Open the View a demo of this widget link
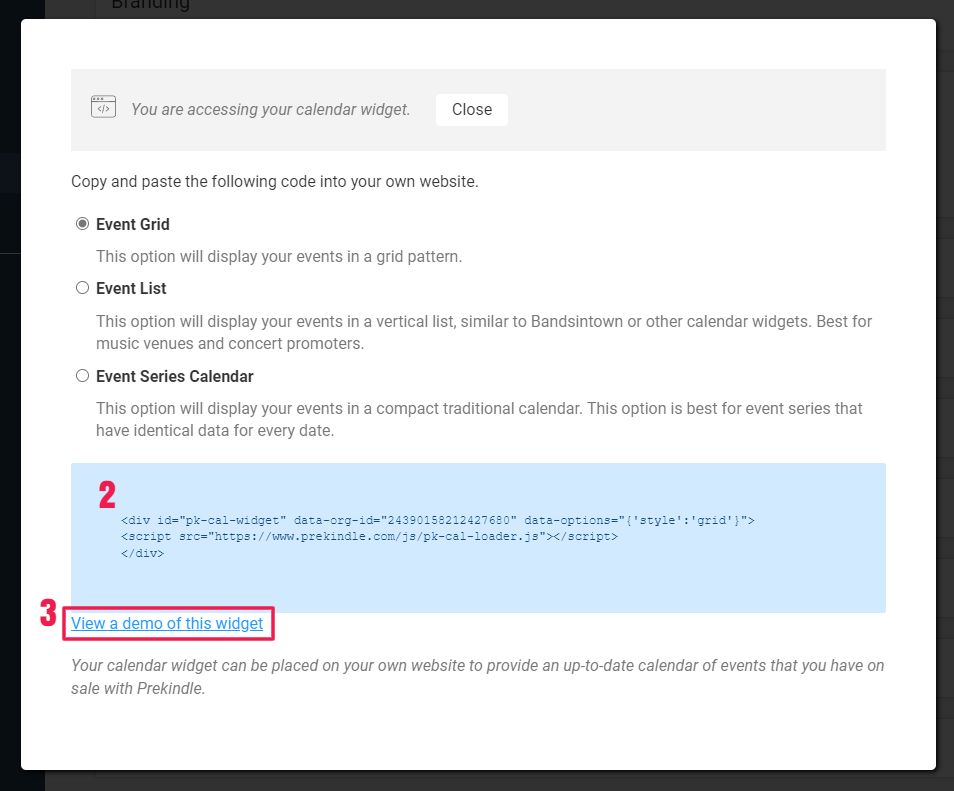This screenshot has width=954, height=791. (x=167, y=623)
